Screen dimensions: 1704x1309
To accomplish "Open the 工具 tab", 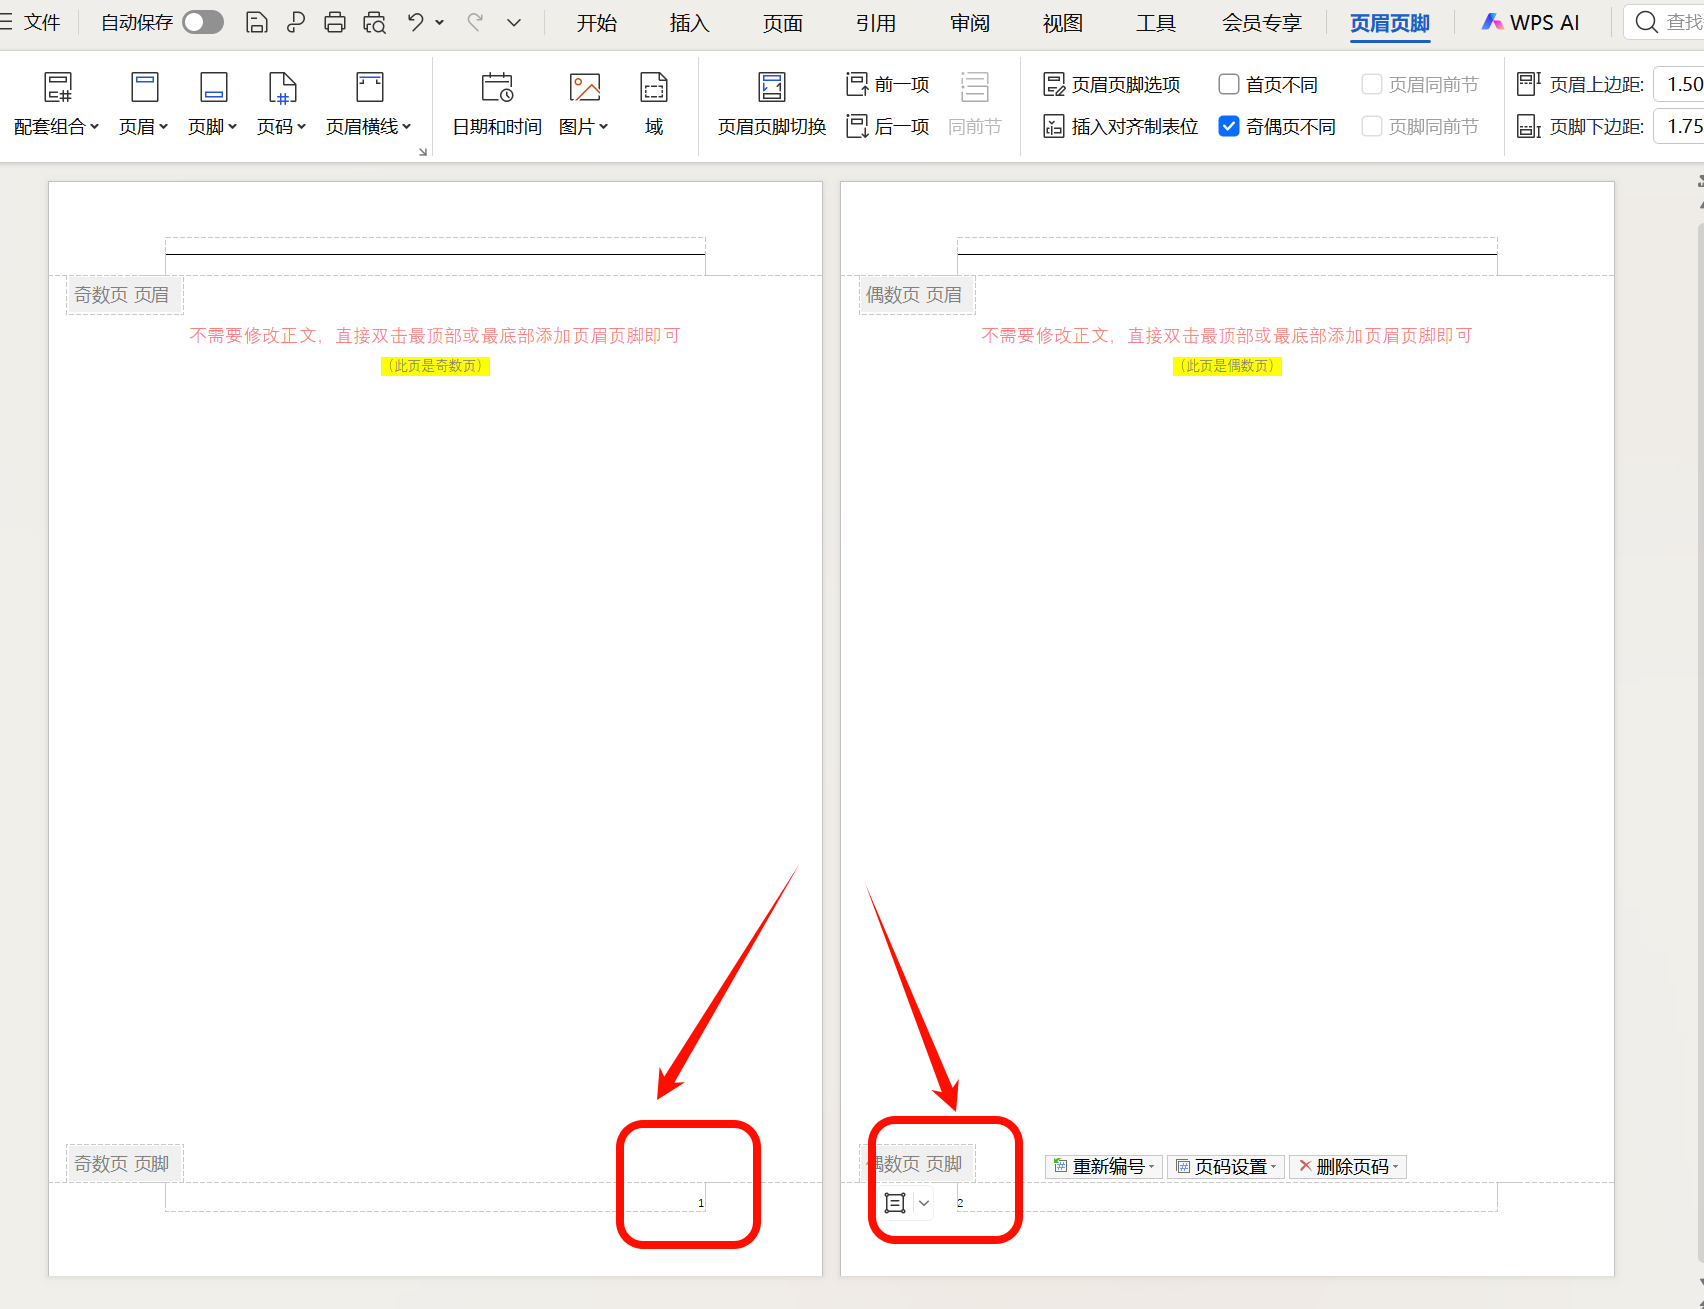I will pyautogui.click(x=1156, y=22).
